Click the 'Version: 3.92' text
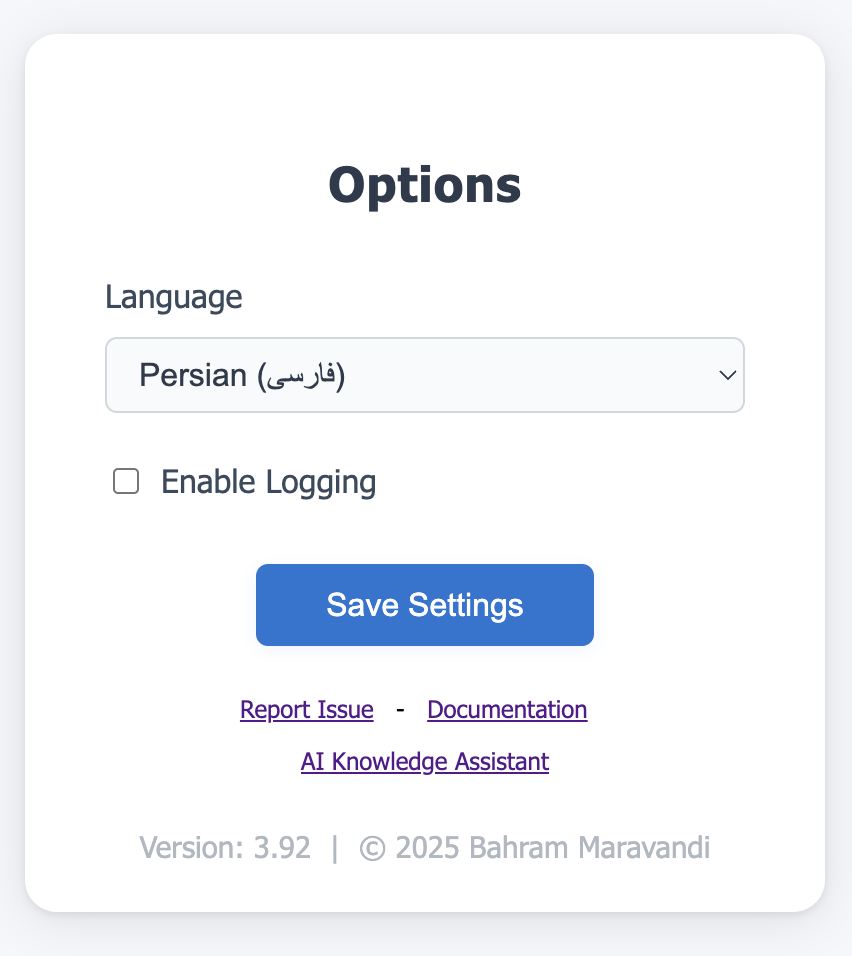 point(225,848)
